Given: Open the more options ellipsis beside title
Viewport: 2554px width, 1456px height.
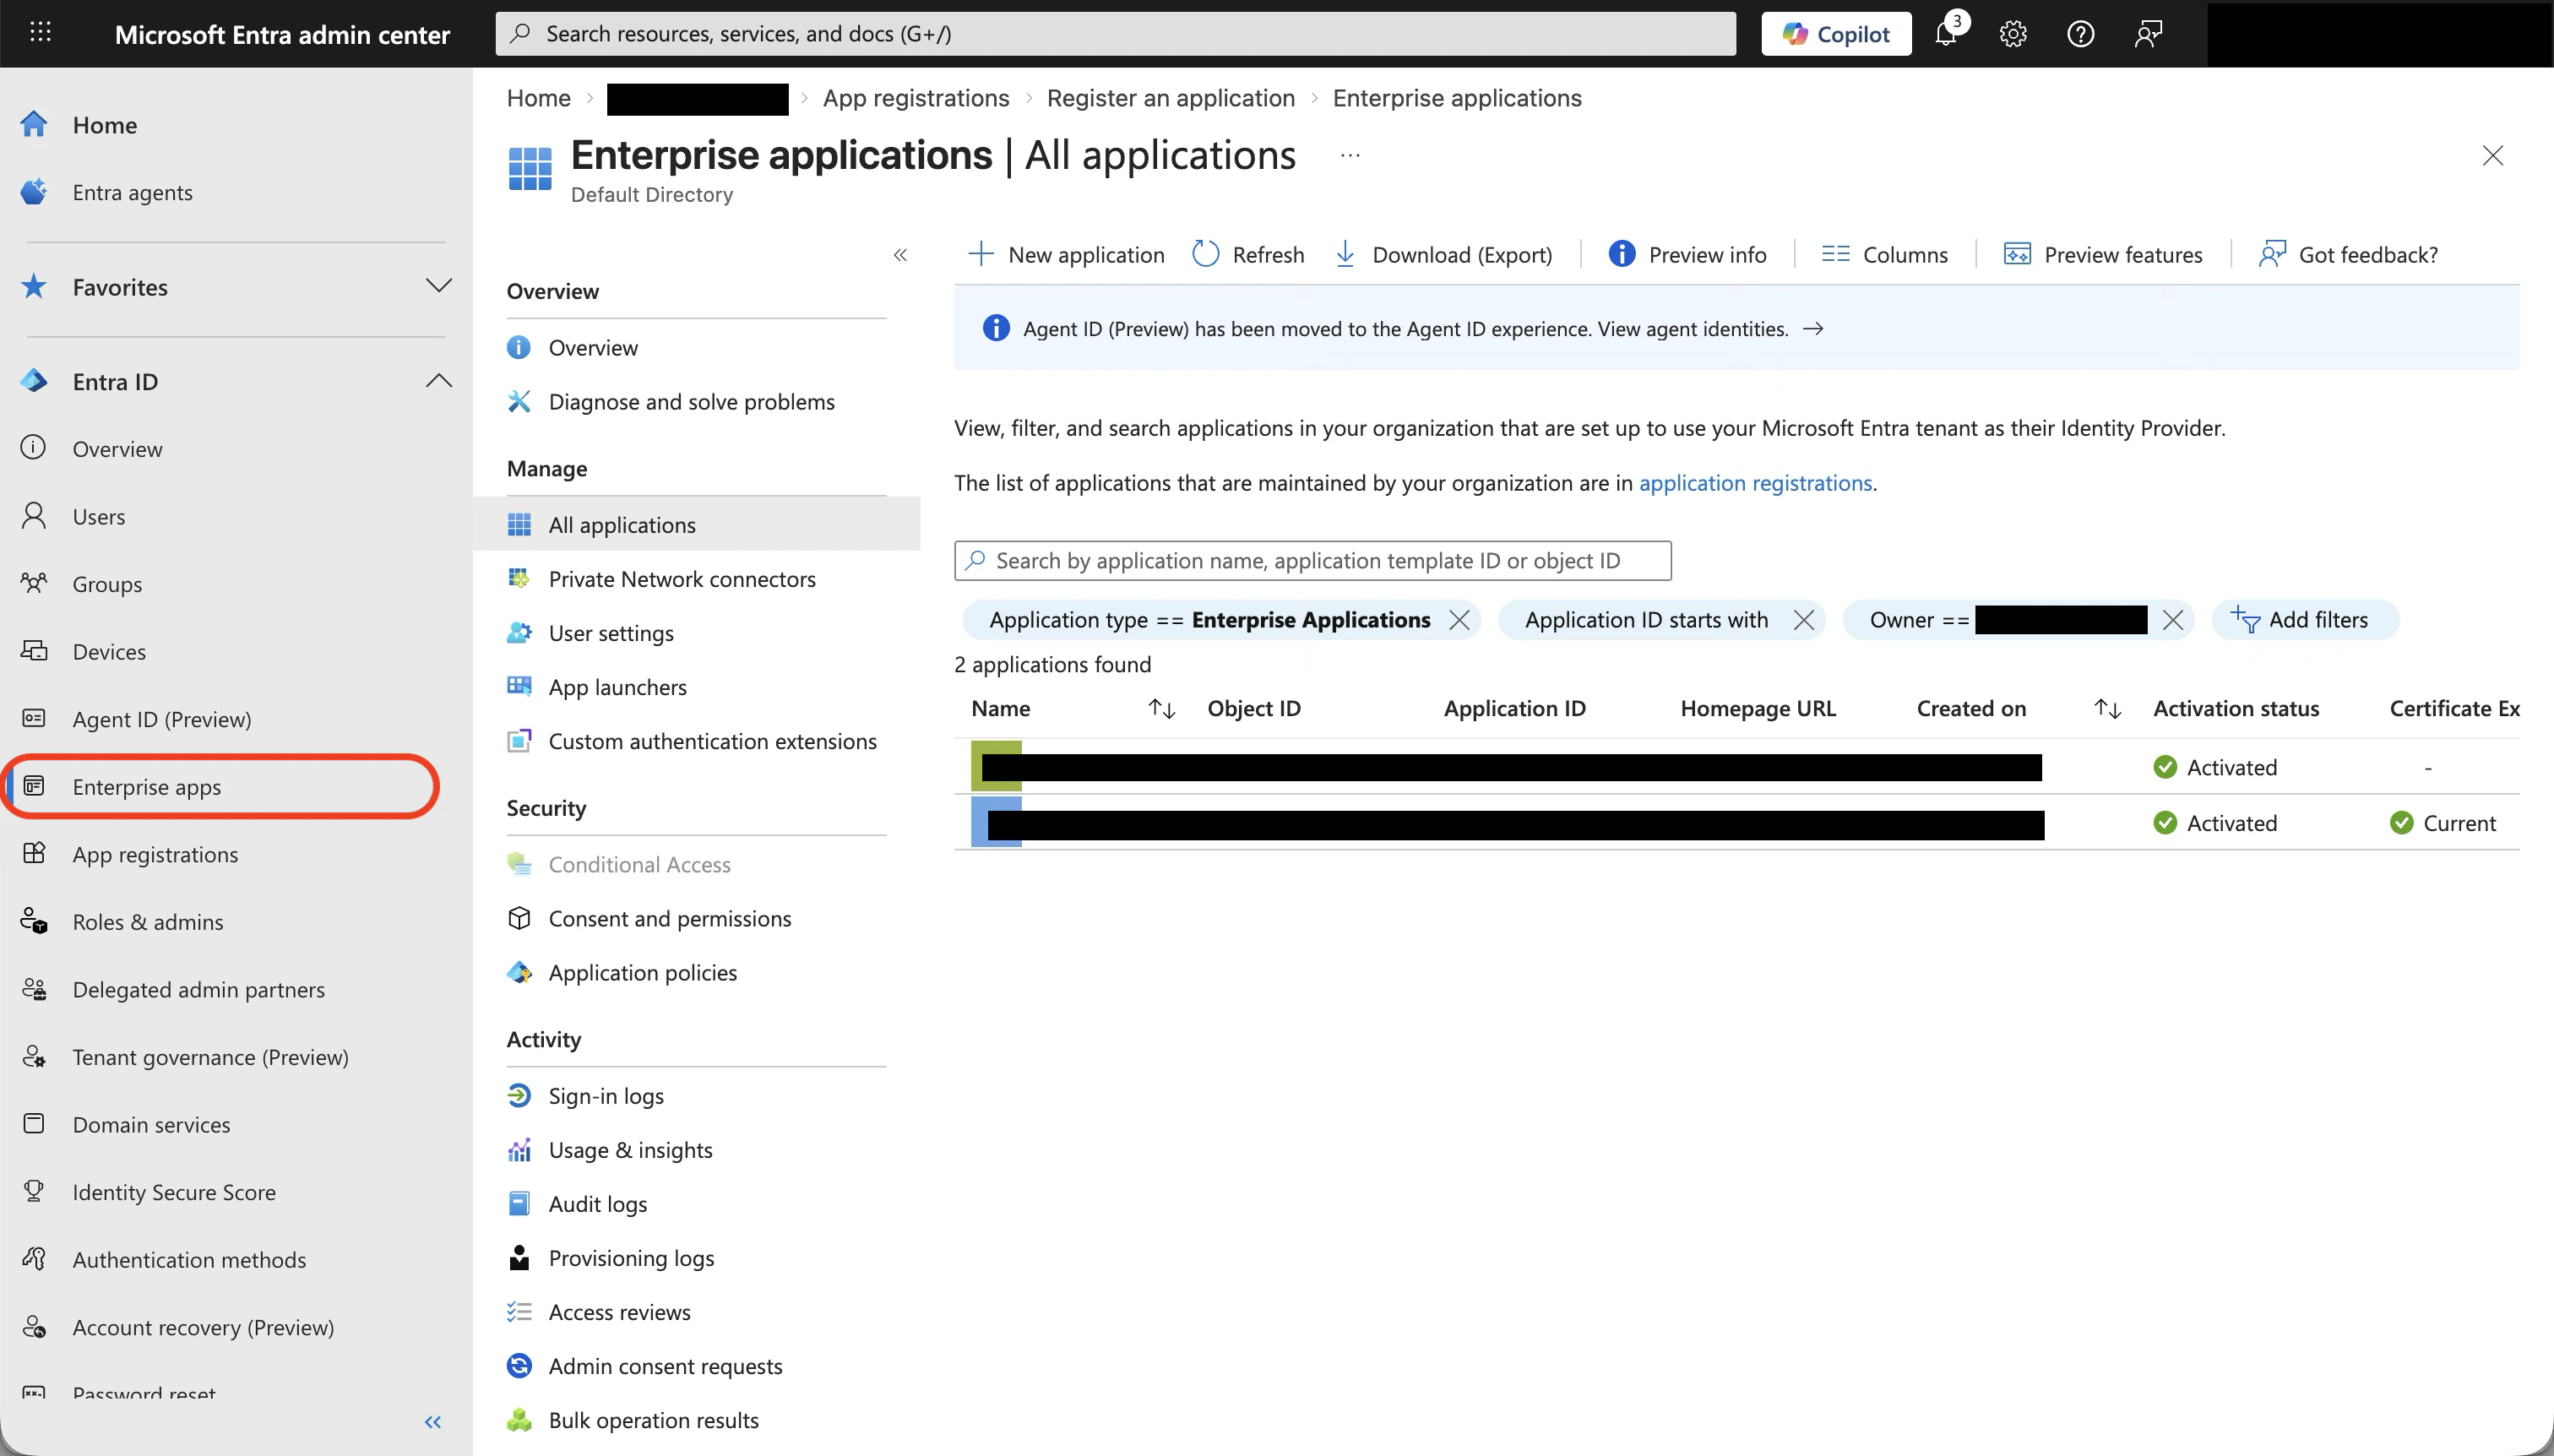Looking at the screenshot, I should [x=1350, y=155].
